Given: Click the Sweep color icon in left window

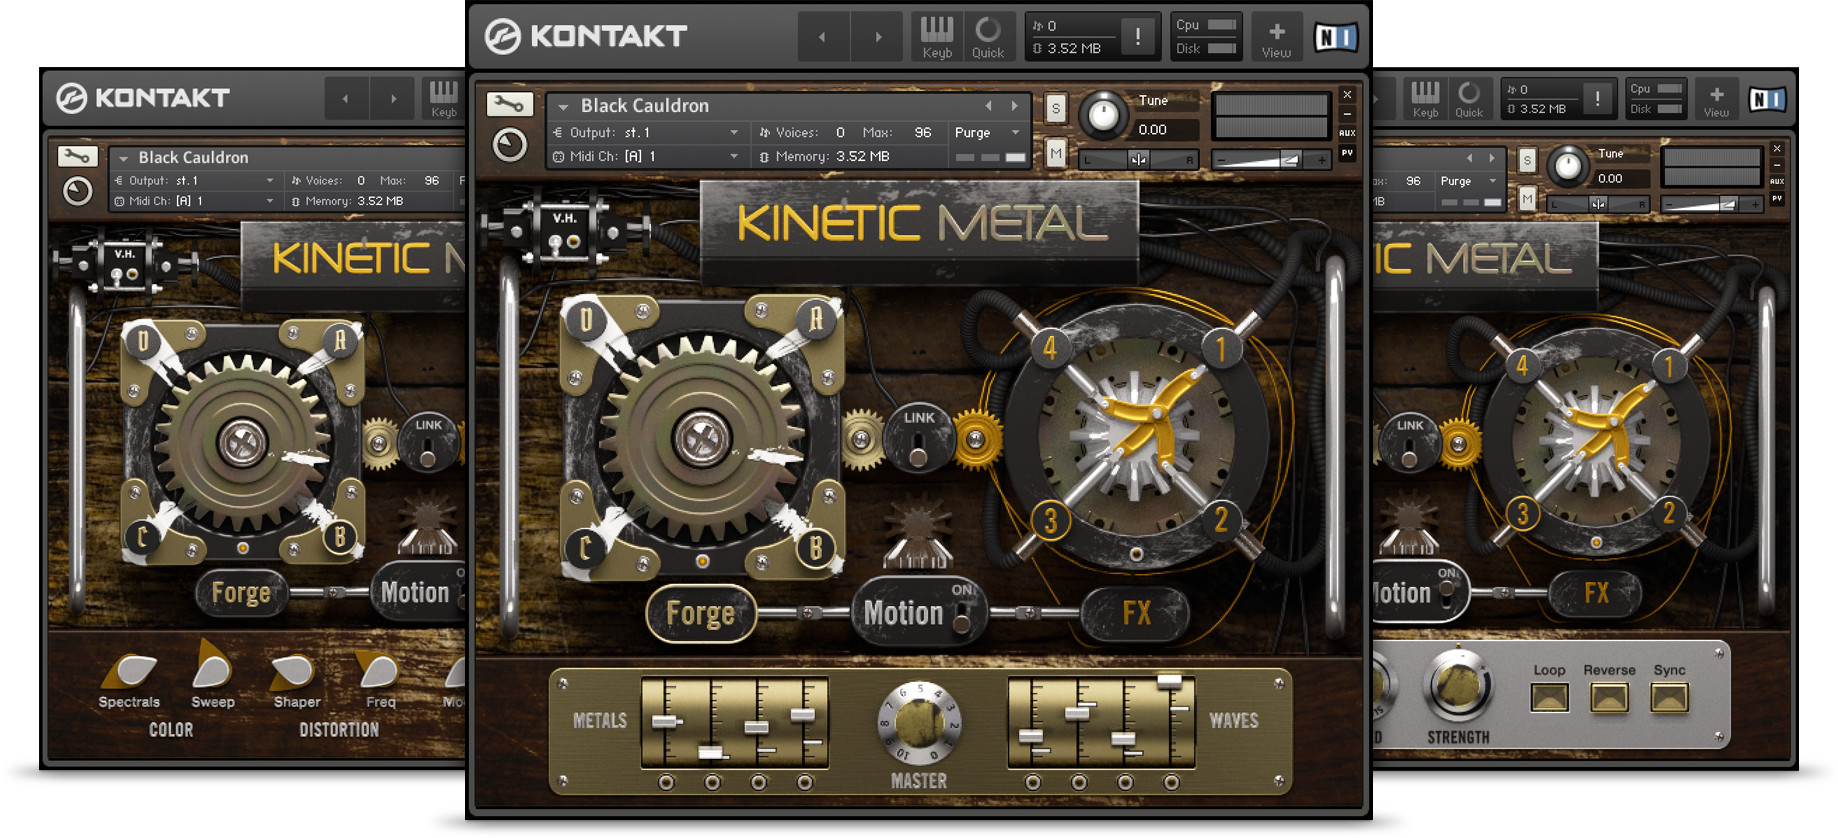Looking at the screenshot, I should tap(212, 664).
